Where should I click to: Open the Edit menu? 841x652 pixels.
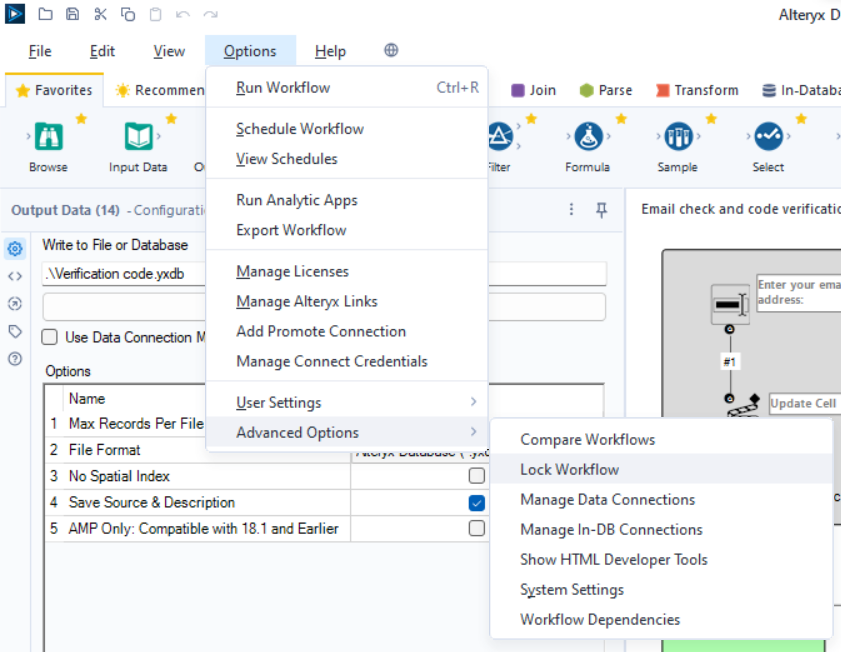[105, 51]
